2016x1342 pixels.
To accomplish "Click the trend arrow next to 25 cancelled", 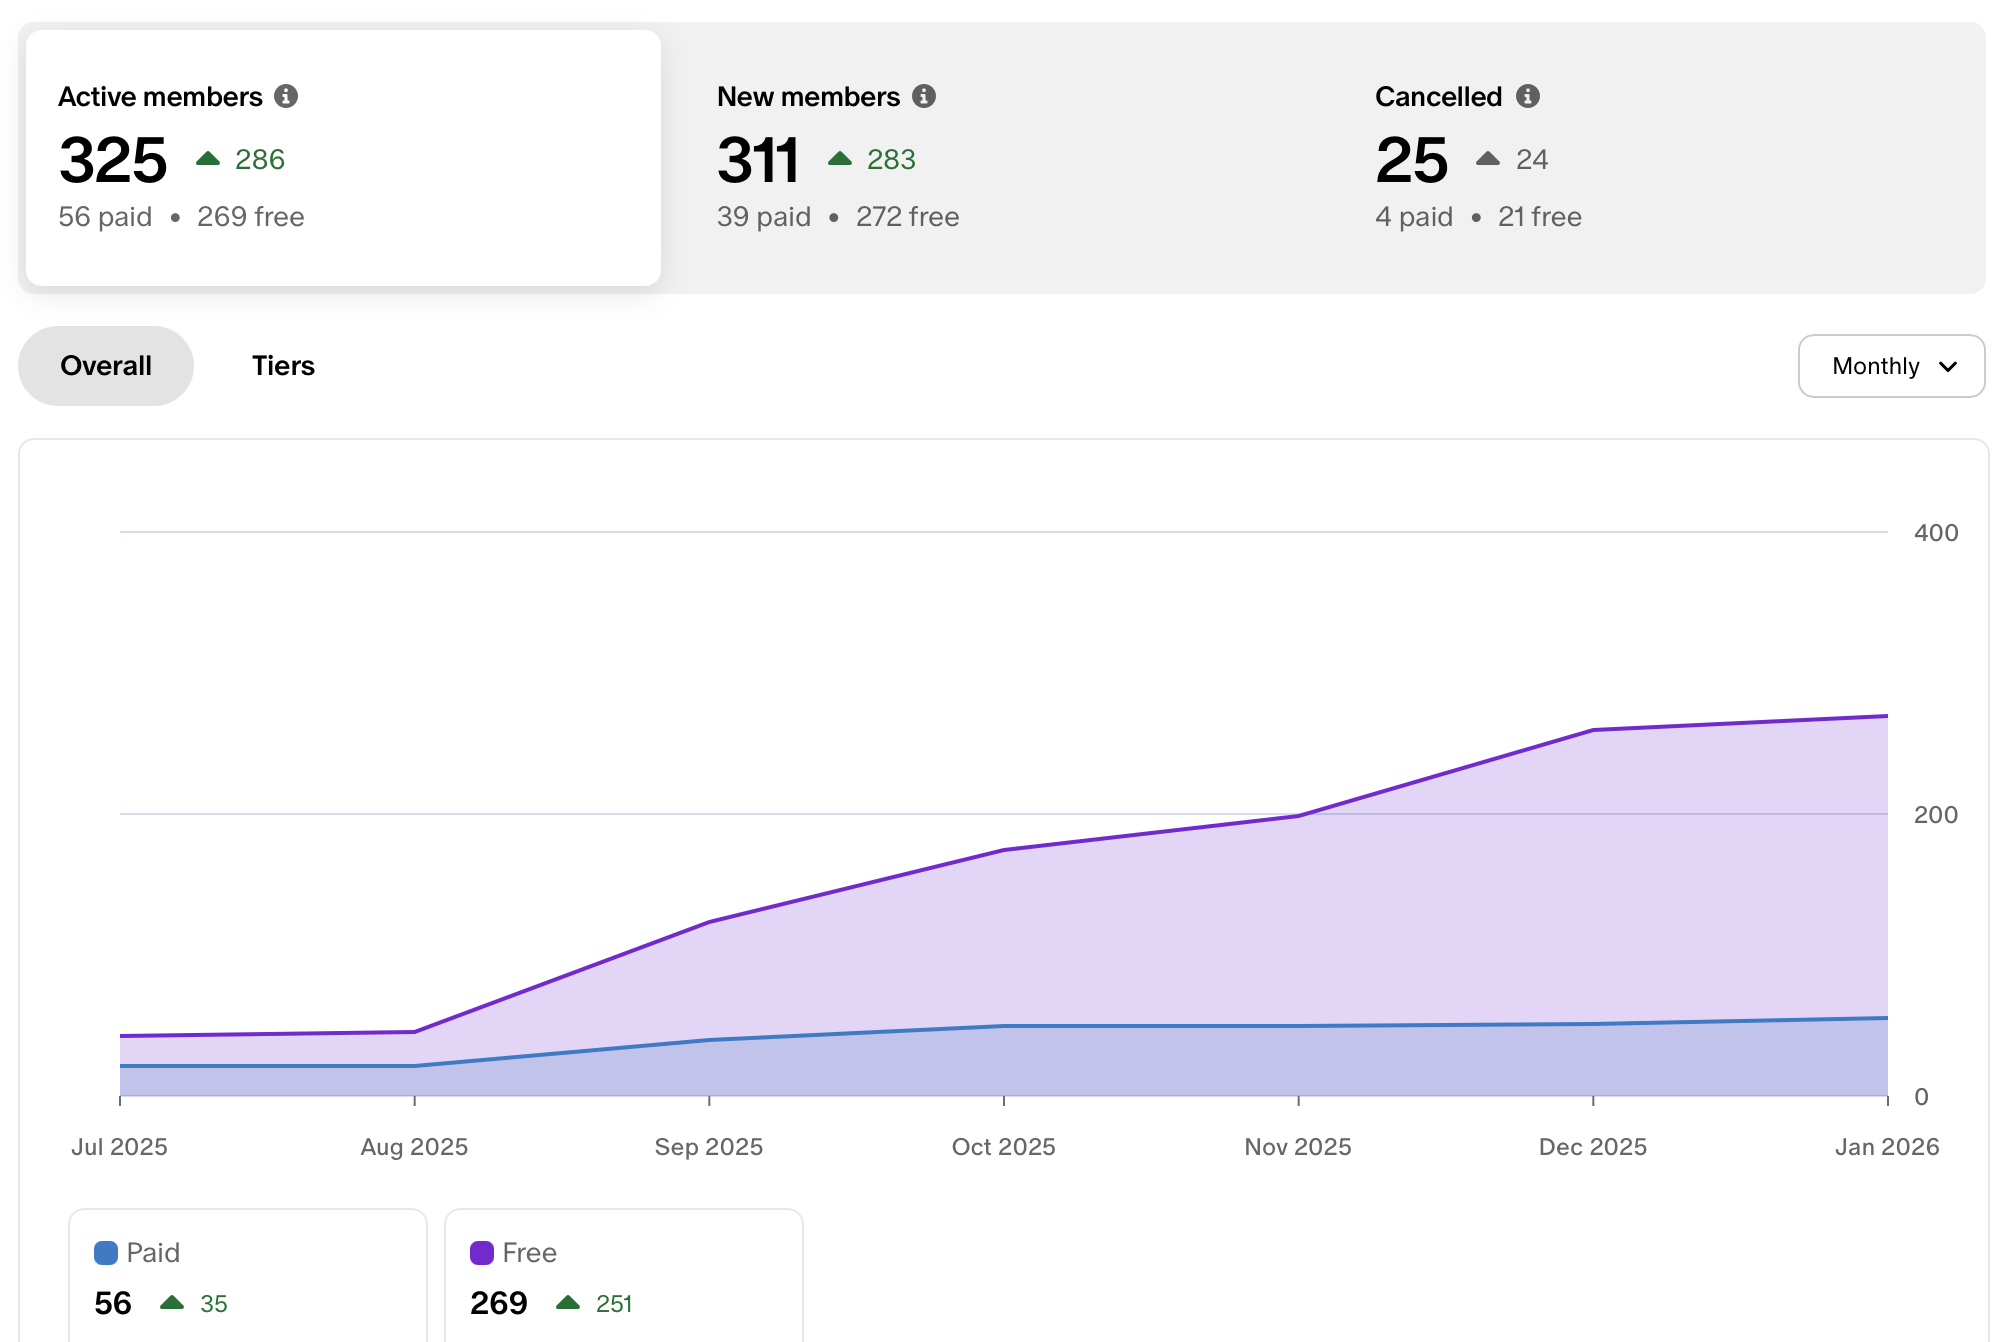I will click(x=1487, y=158).
